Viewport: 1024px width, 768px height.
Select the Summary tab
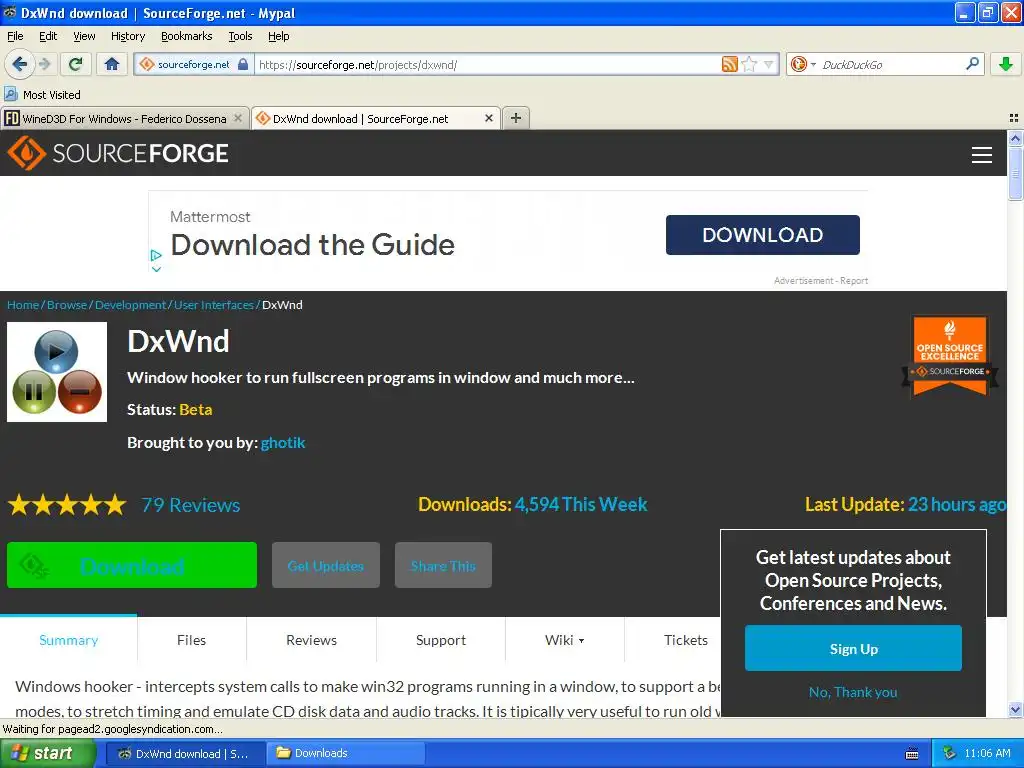69,640
